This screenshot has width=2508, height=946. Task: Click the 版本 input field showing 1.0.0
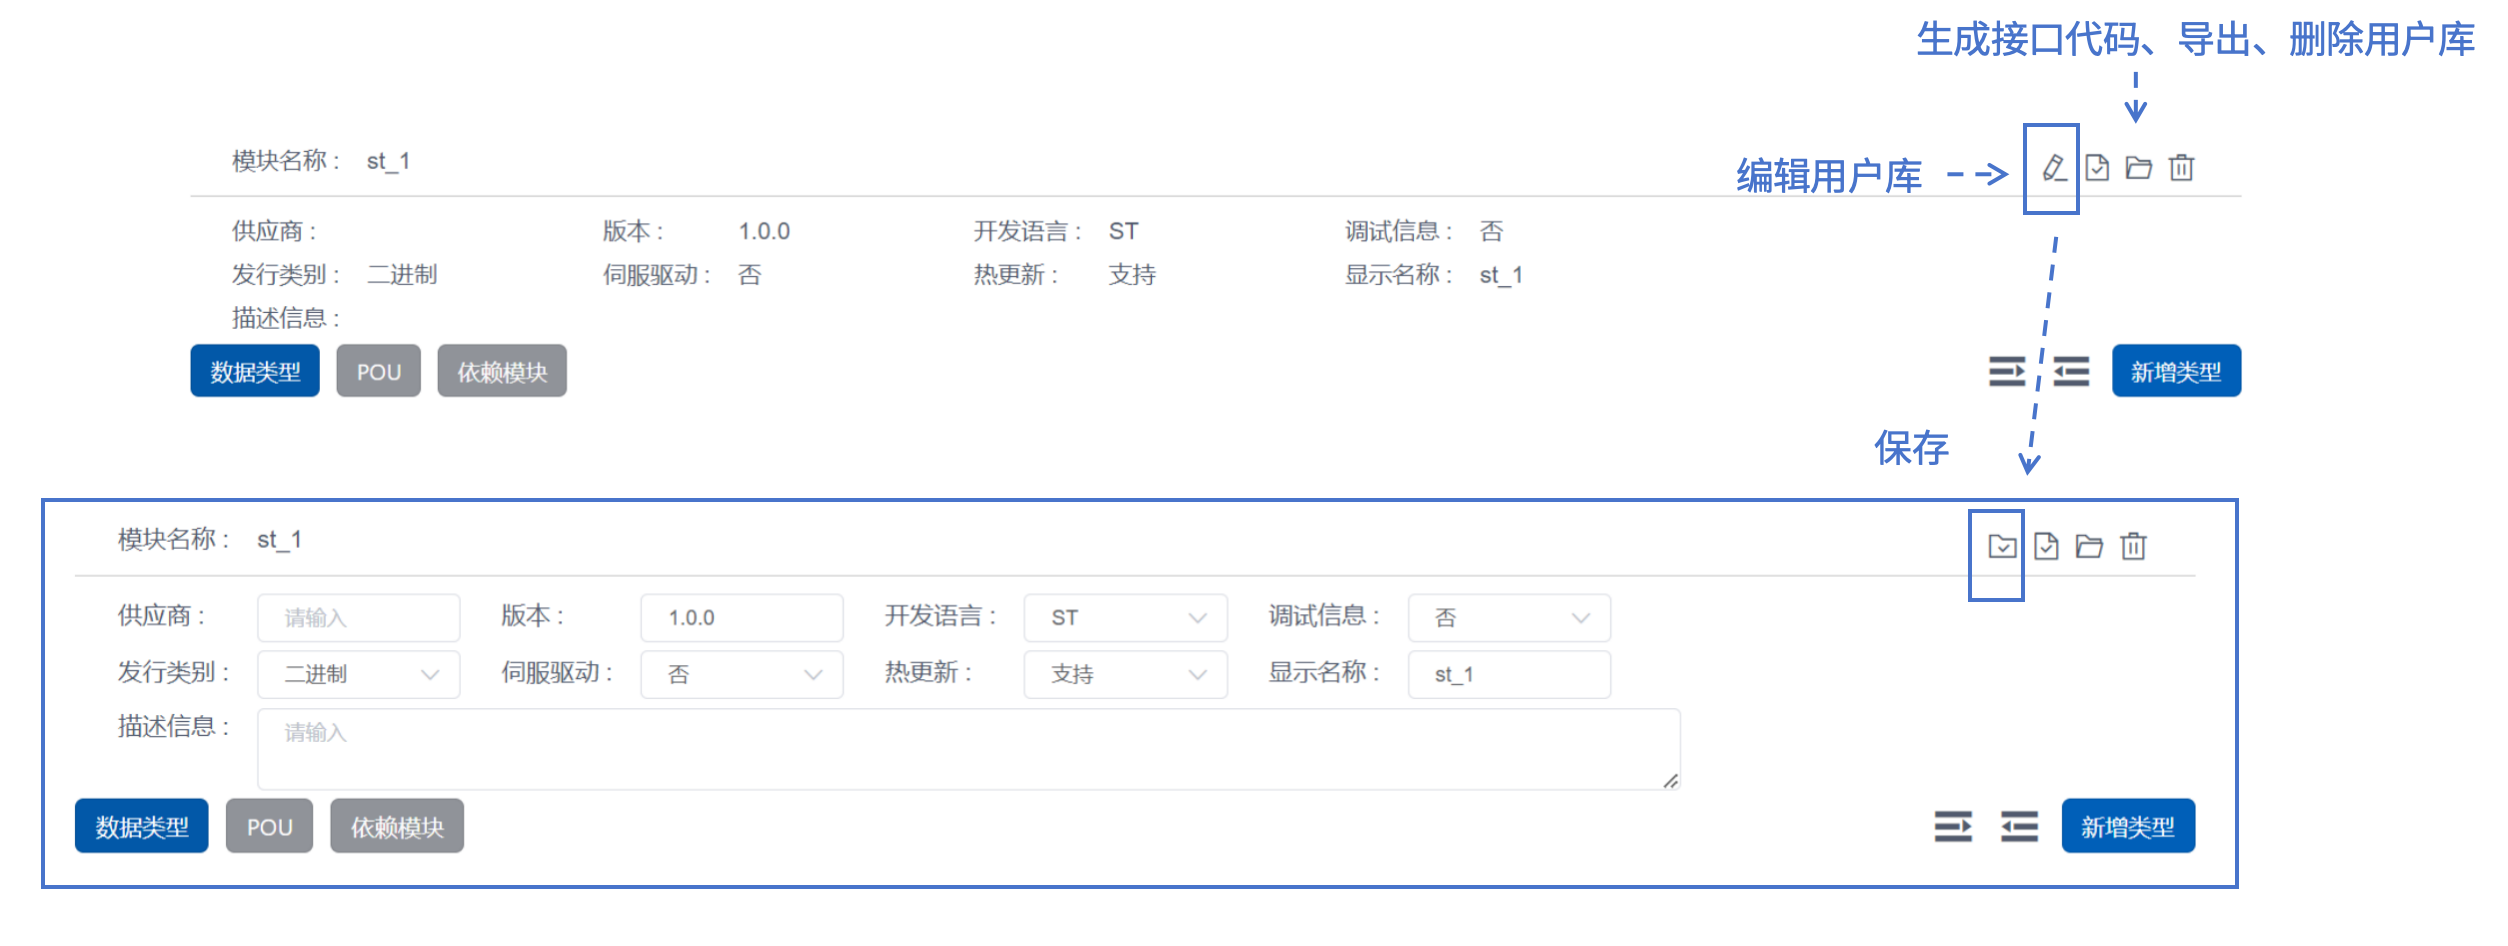pyautogui.click(x=741, y=618)
